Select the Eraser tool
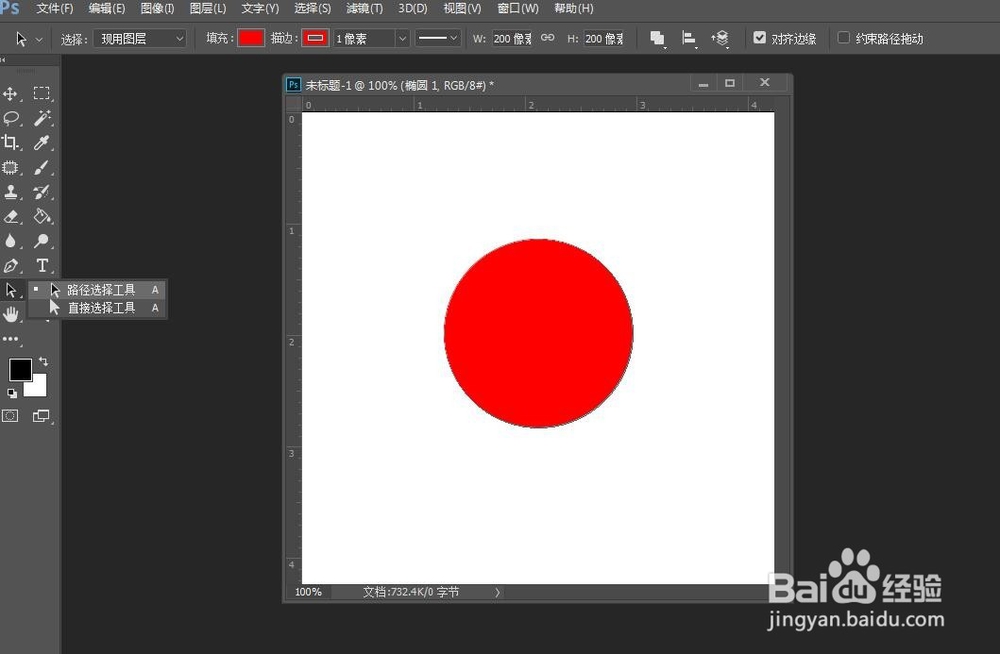Viewport: 1000px width, 654px height. tap(10, 216)
